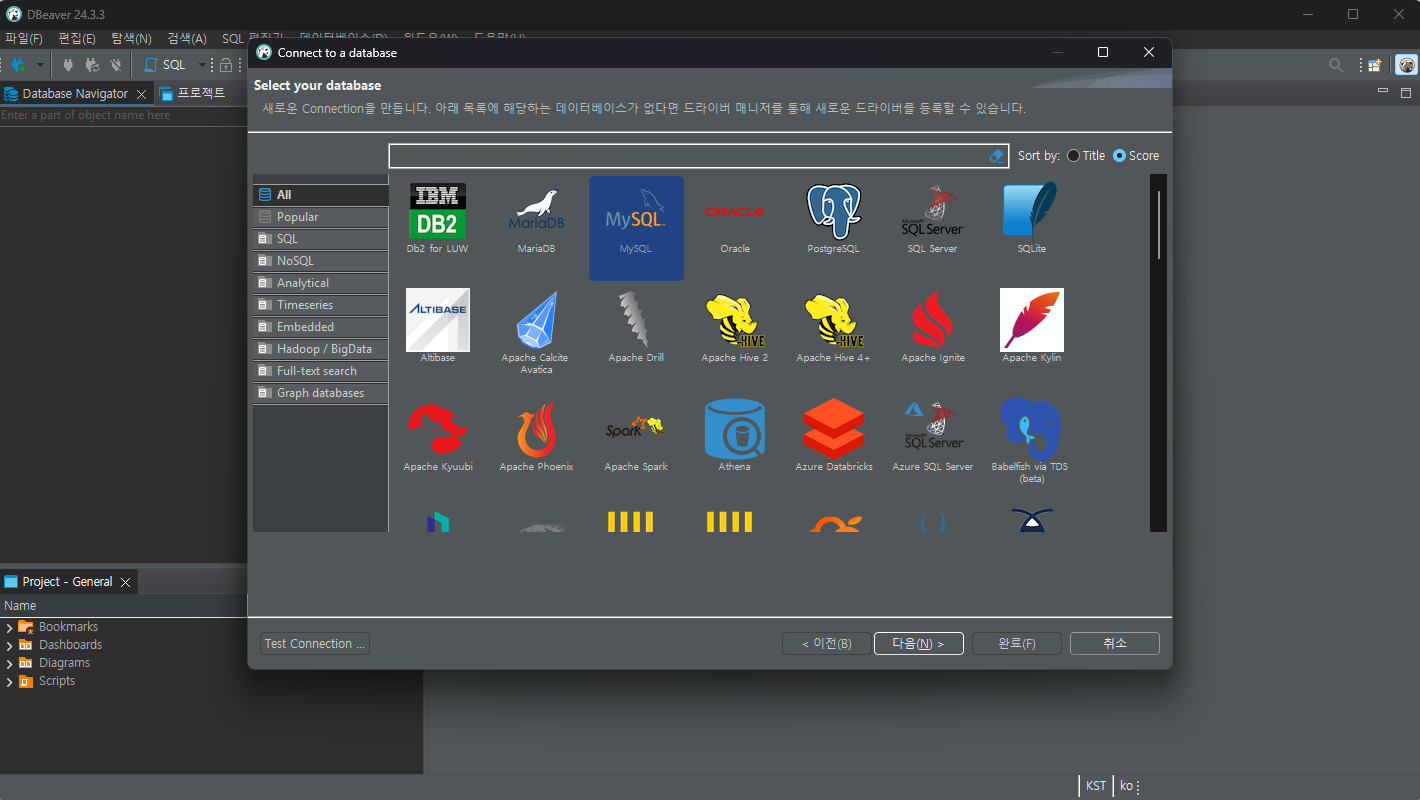Viewport: 1420px width, 800px height.
Task: Filter by Analytical category
Action: point(320,283)
